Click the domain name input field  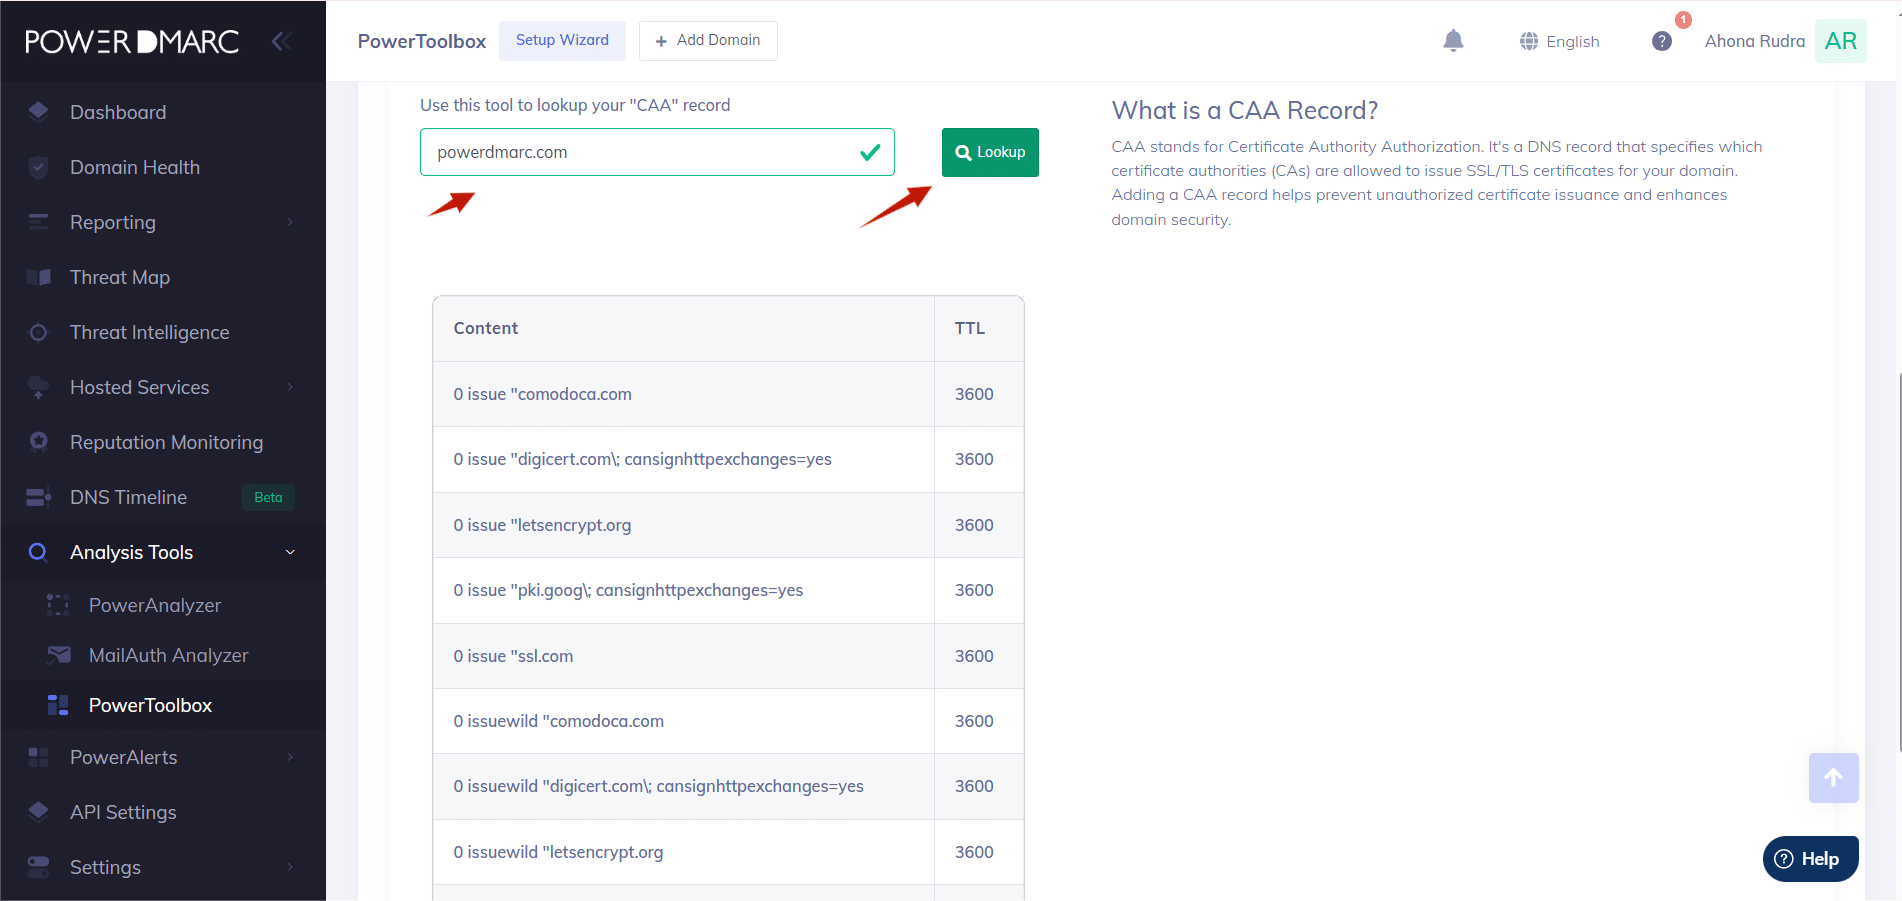pos(640,152)
